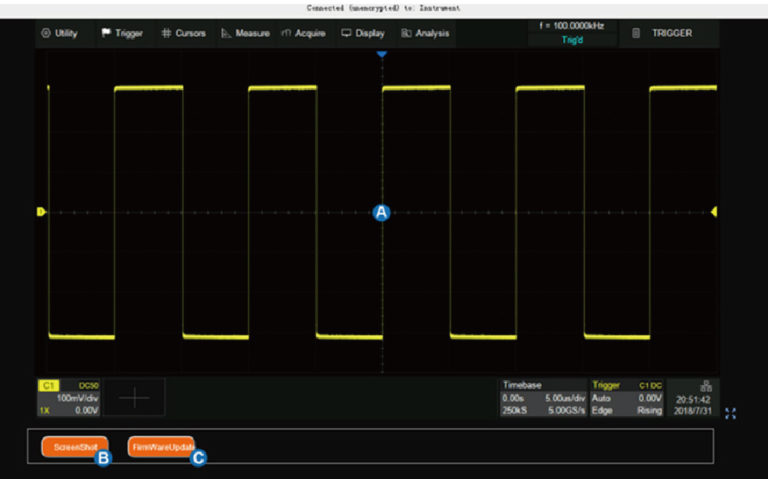The image size is (768, 479).
Task: Open the Trigger descriptor box
Action: (x=627, y=397)
